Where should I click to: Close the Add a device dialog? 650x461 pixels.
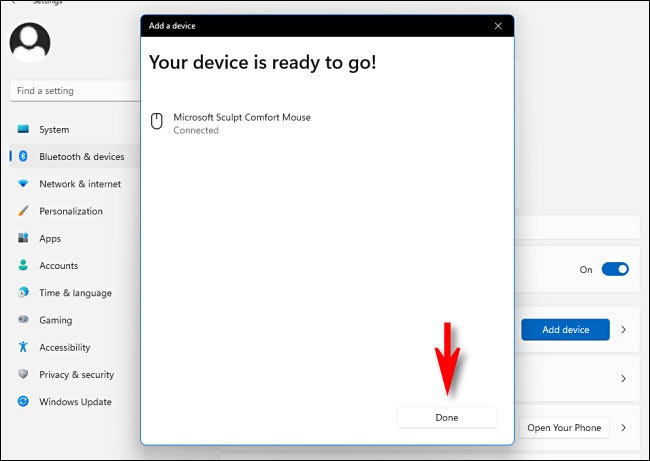click(x=498, y=26)
